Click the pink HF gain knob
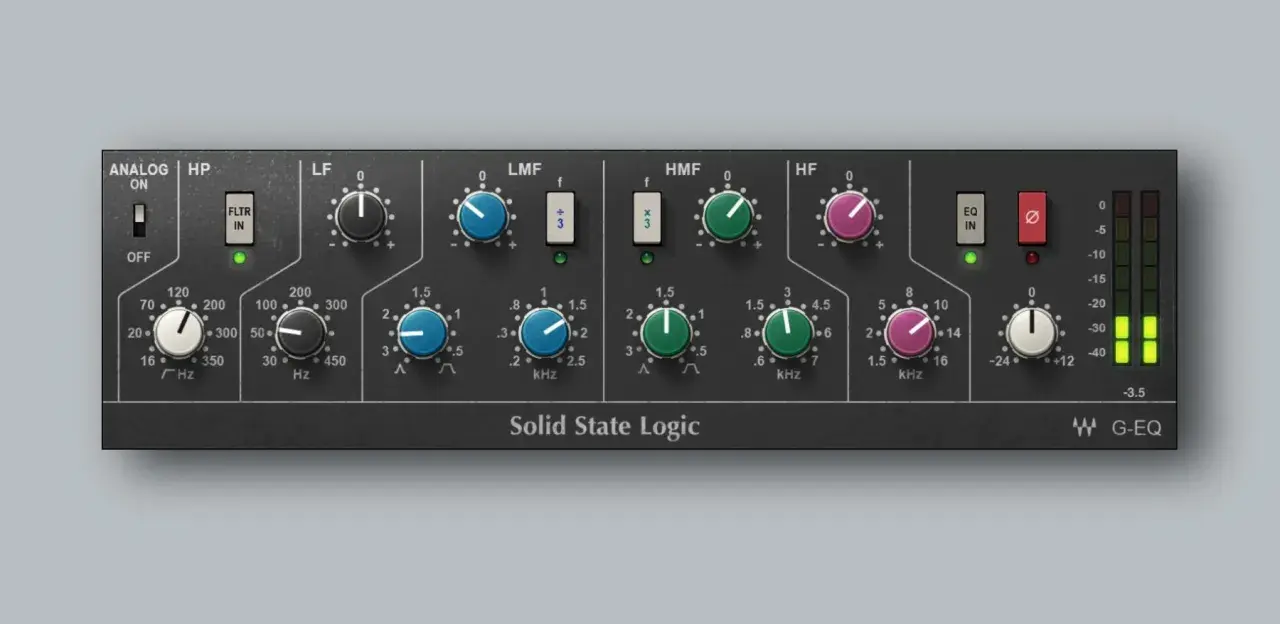1280x624 pixels. (x=849, y=217)
